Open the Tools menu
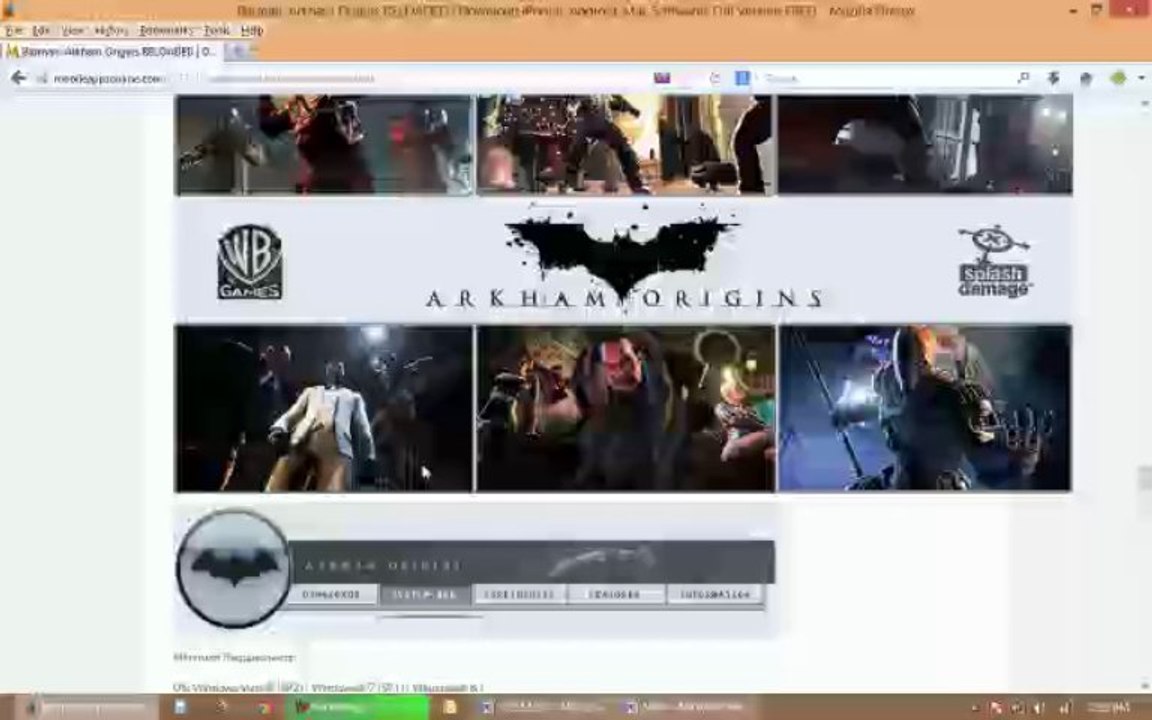Viewport: 1152px width, 720px height. tap(217, 31)
